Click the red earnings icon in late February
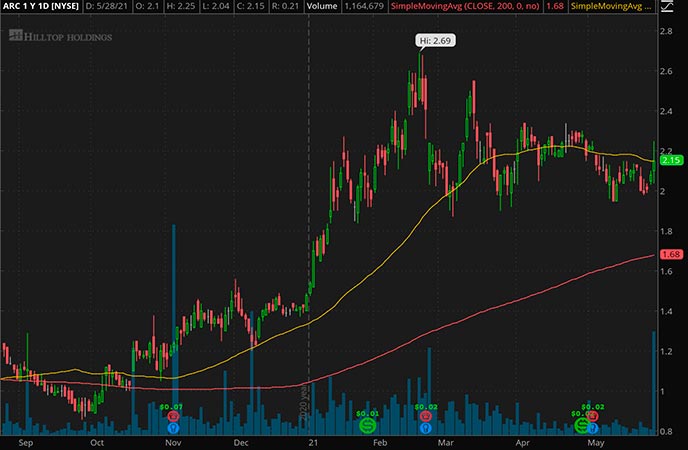 (426, 416)
